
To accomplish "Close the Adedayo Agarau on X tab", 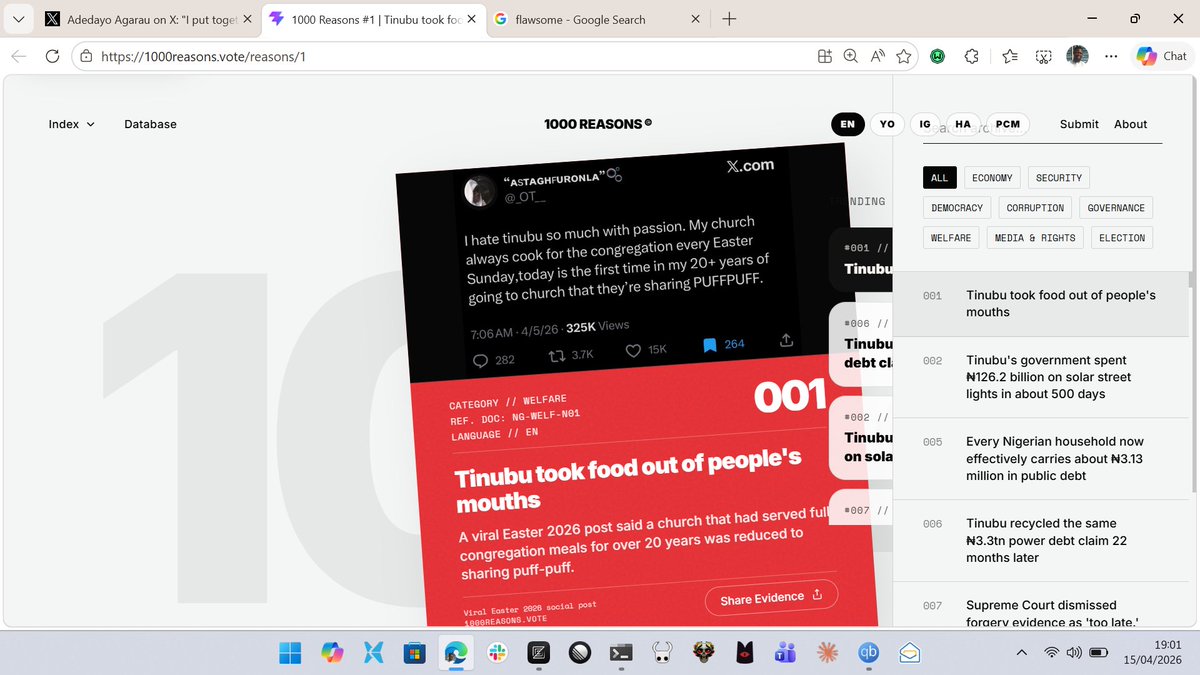I will click(248, 19).
